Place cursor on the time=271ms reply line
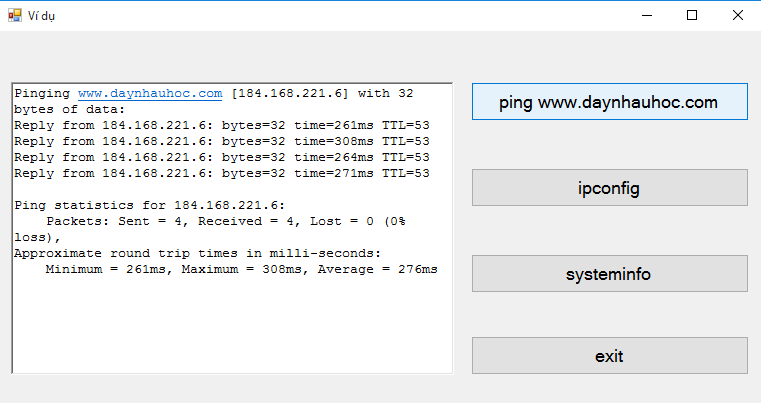Image resolution: width=761 pixels, height=403 pixels. 222,174
